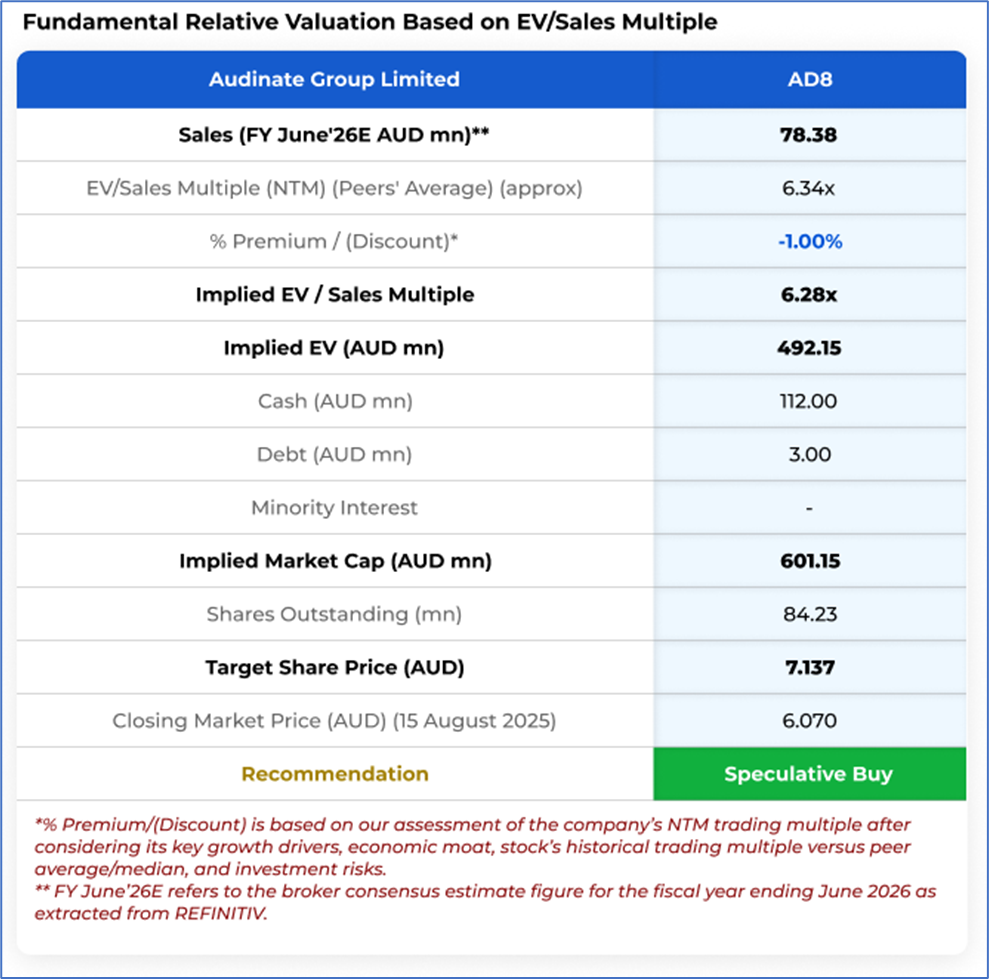The height and width of the screenshot is (979, 989).
Task: Click the Minority Interest row label
Action: click(x=334, y=508)
